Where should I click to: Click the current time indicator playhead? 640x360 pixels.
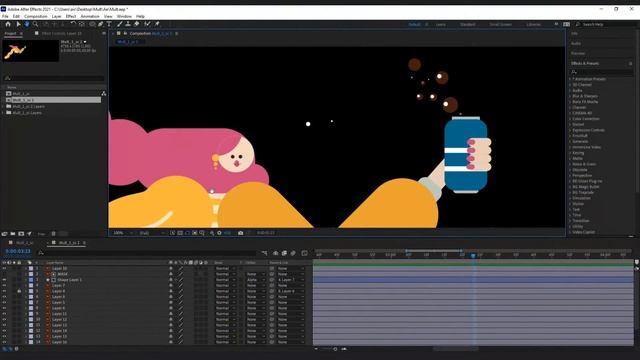pos(473,256)
